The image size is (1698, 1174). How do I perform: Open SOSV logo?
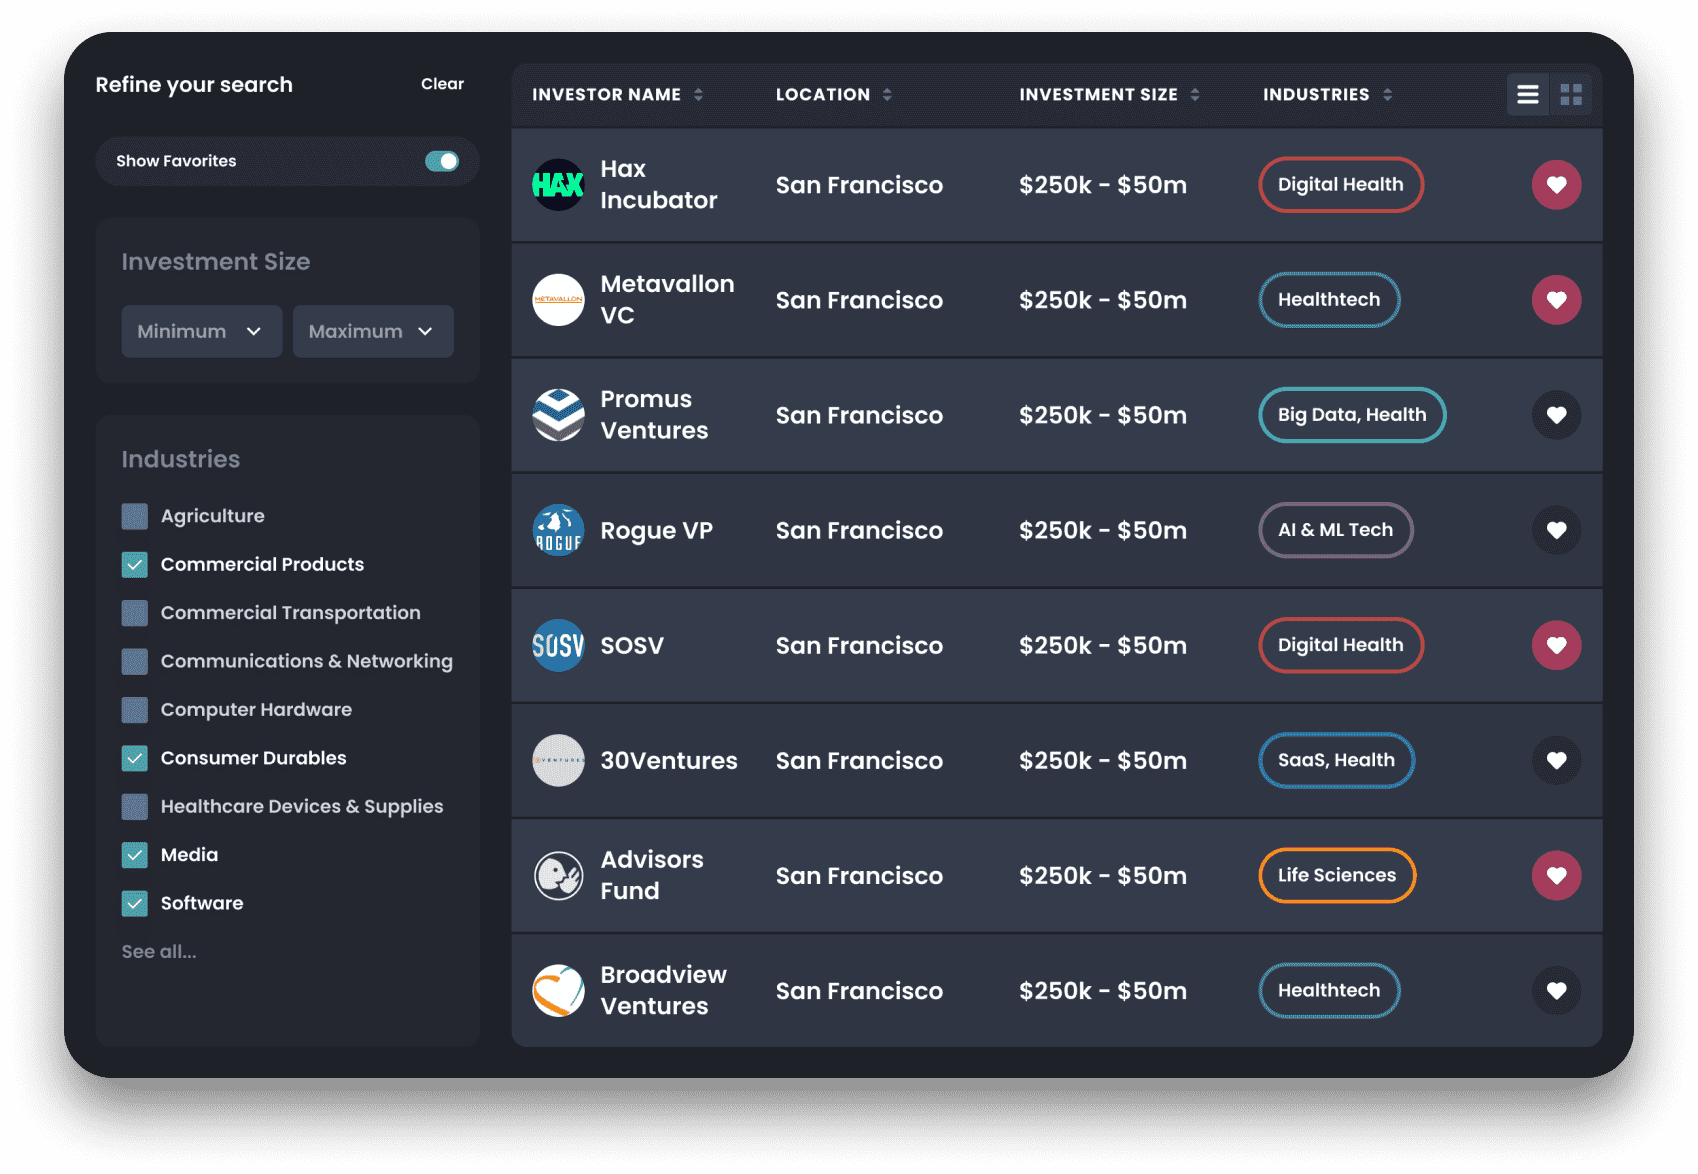click(x=558, y=645)
